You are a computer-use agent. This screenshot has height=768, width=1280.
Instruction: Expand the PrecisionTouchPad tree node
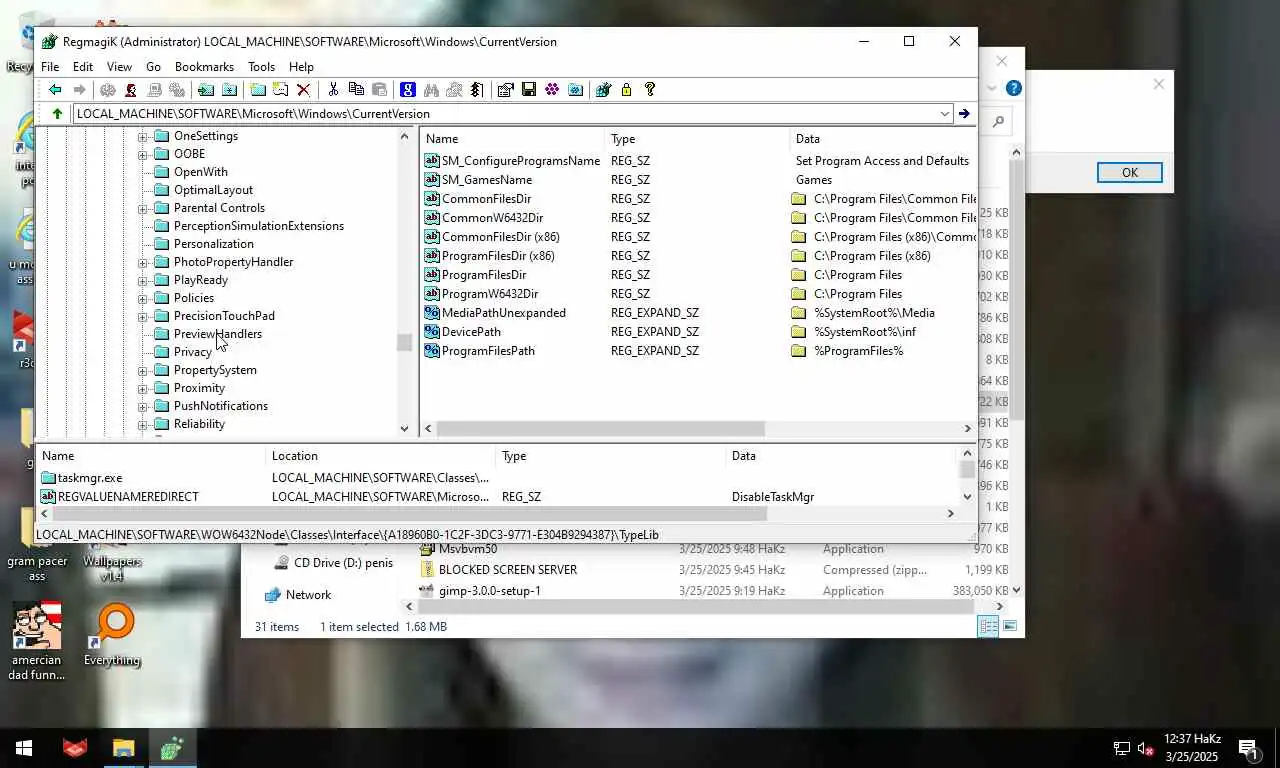142,316
